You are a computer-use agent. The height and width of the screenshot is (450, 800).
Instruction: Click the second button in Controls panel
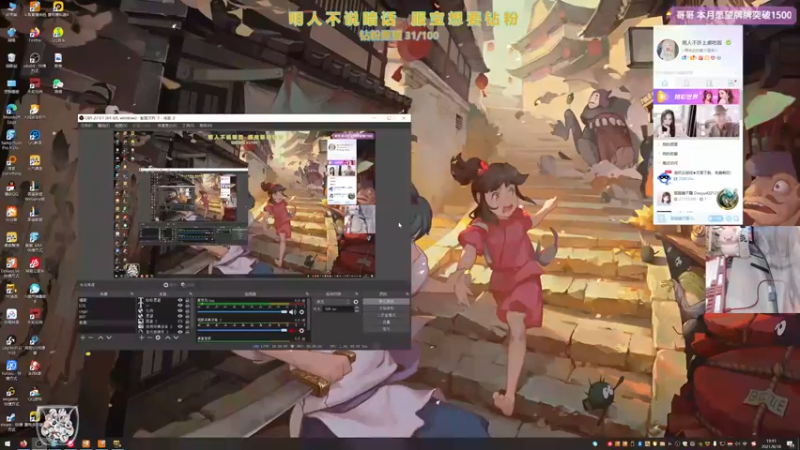coord(386,308)
